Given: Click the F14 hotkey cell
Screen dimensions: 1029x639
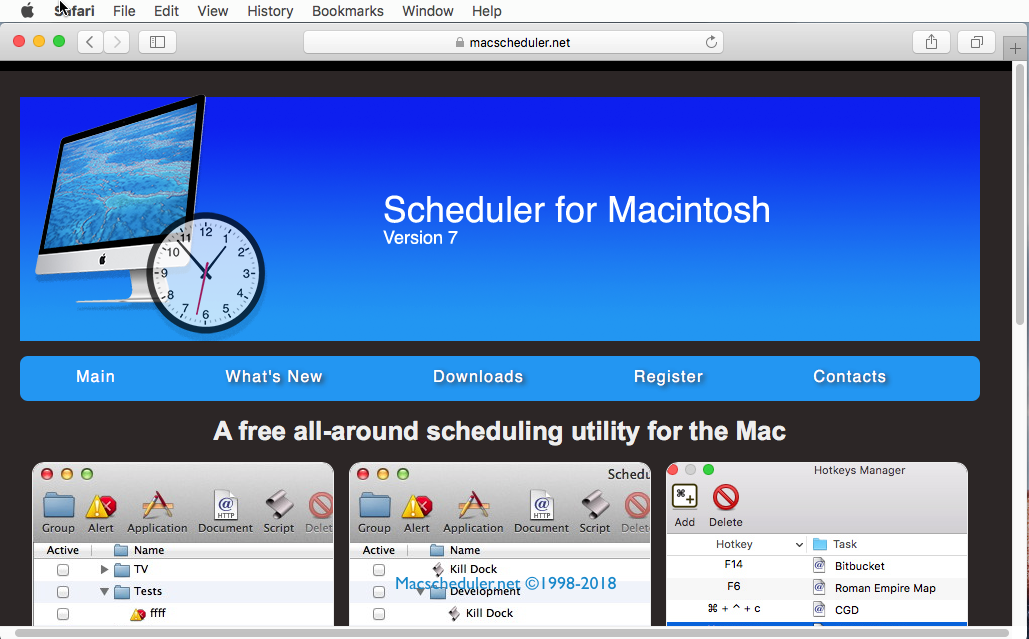Looking at the screenshot, I should [734, 564].
